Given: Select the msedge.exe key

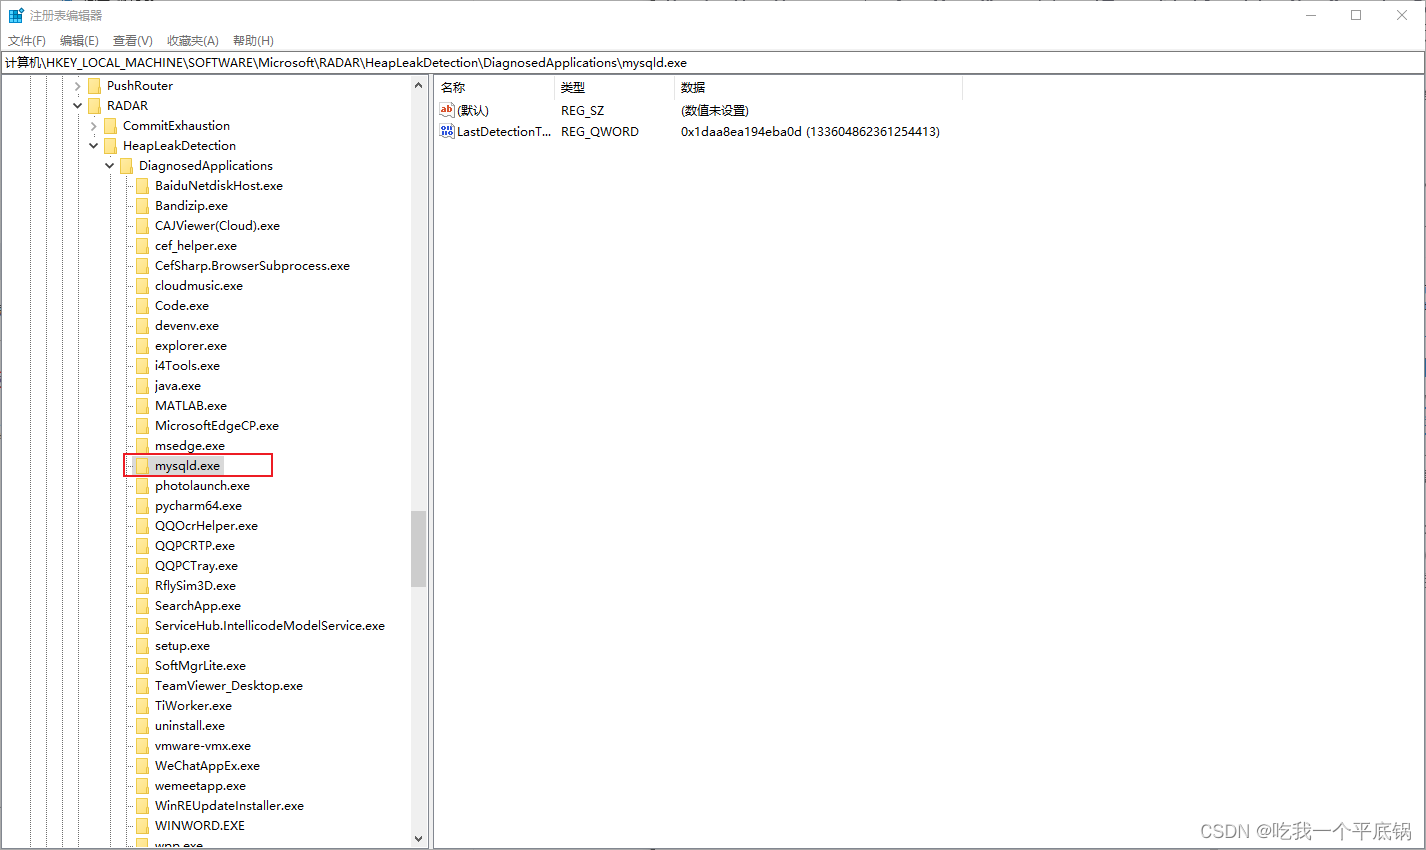Looking at the screenshot, I should (190, 446).
